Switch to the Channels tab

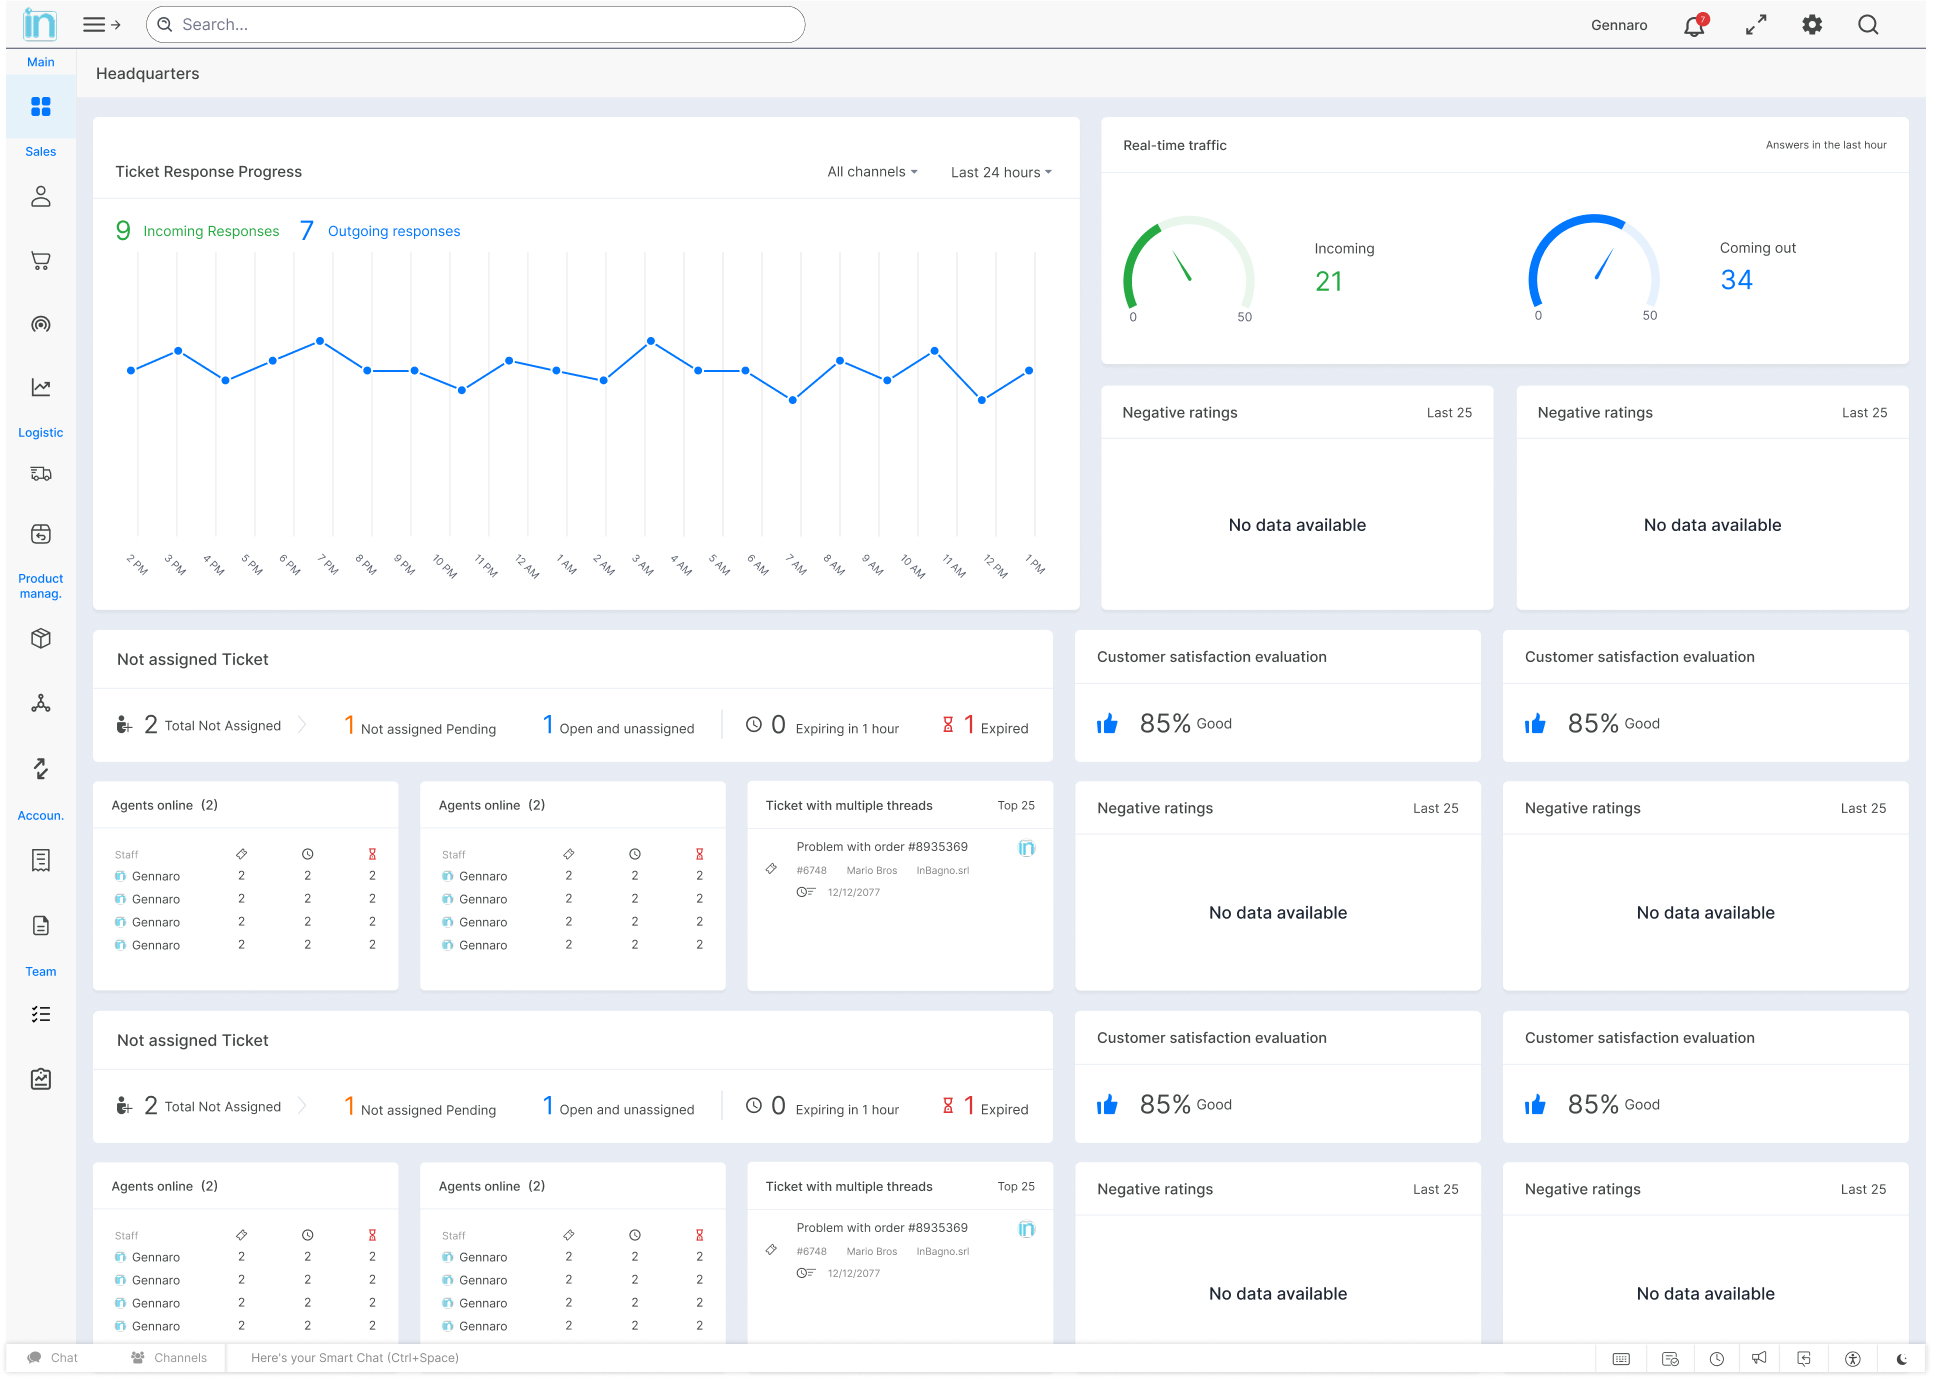169,1358
